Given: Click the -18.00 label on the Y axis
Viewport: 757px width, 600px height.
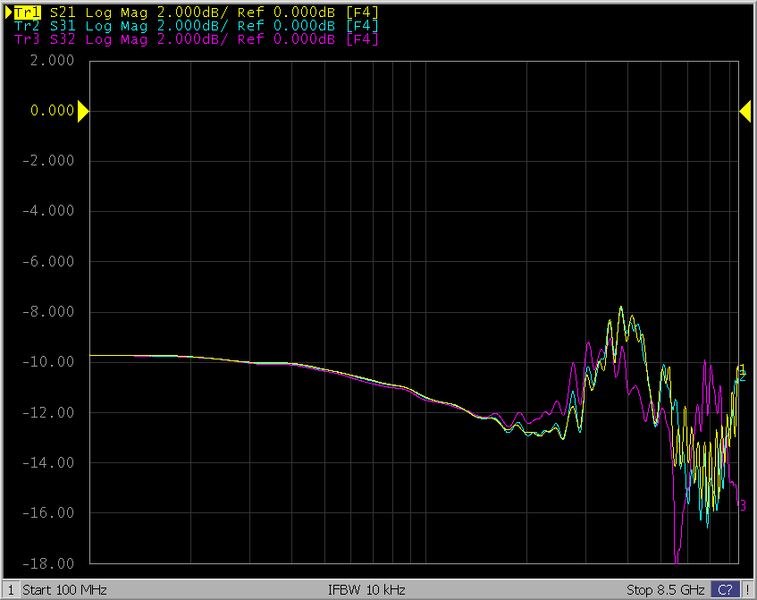Looking at the screenshot, I should tap(52, 563).
